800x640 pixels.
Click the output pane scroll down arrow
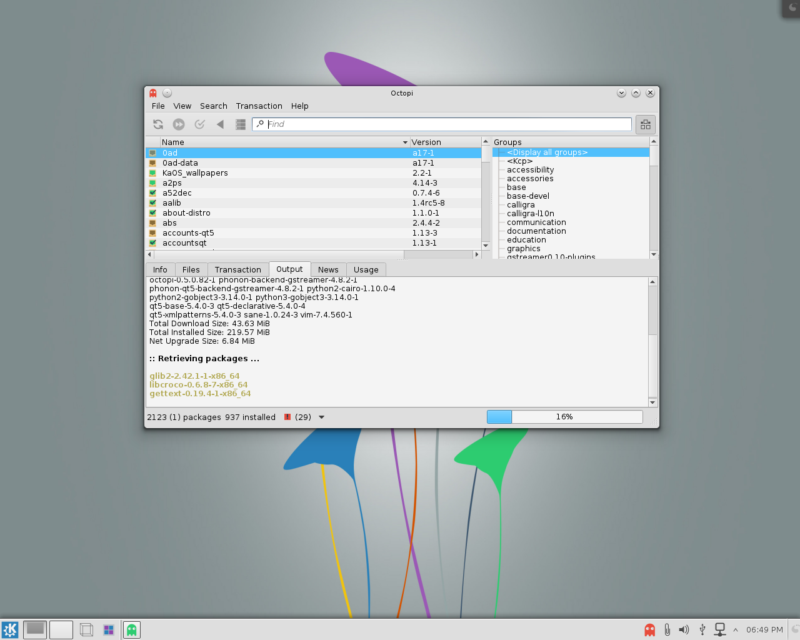click(x=653, y=403)
